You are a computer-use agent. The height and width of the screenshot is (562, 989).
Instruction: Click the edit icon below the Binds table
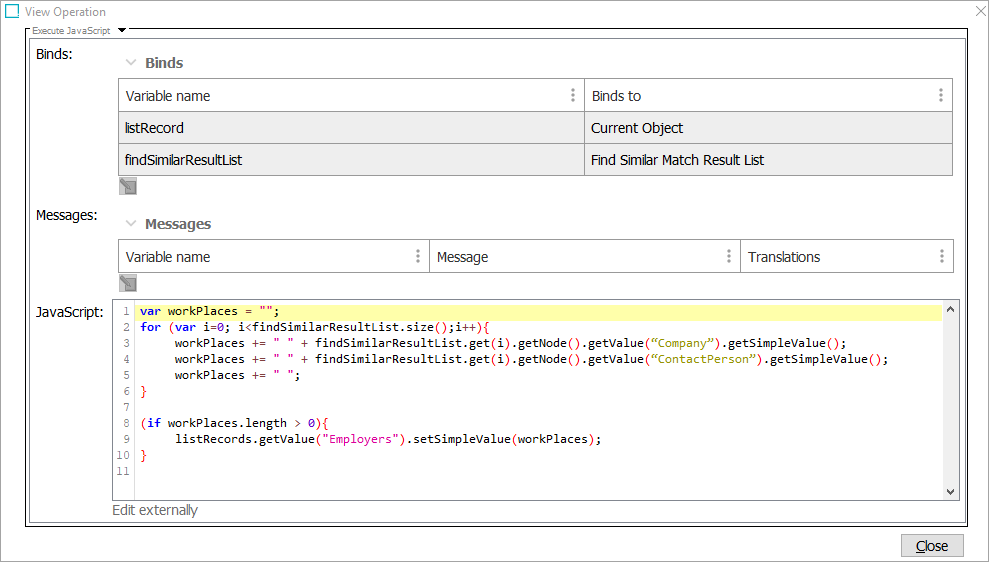(x=128, y=186)
